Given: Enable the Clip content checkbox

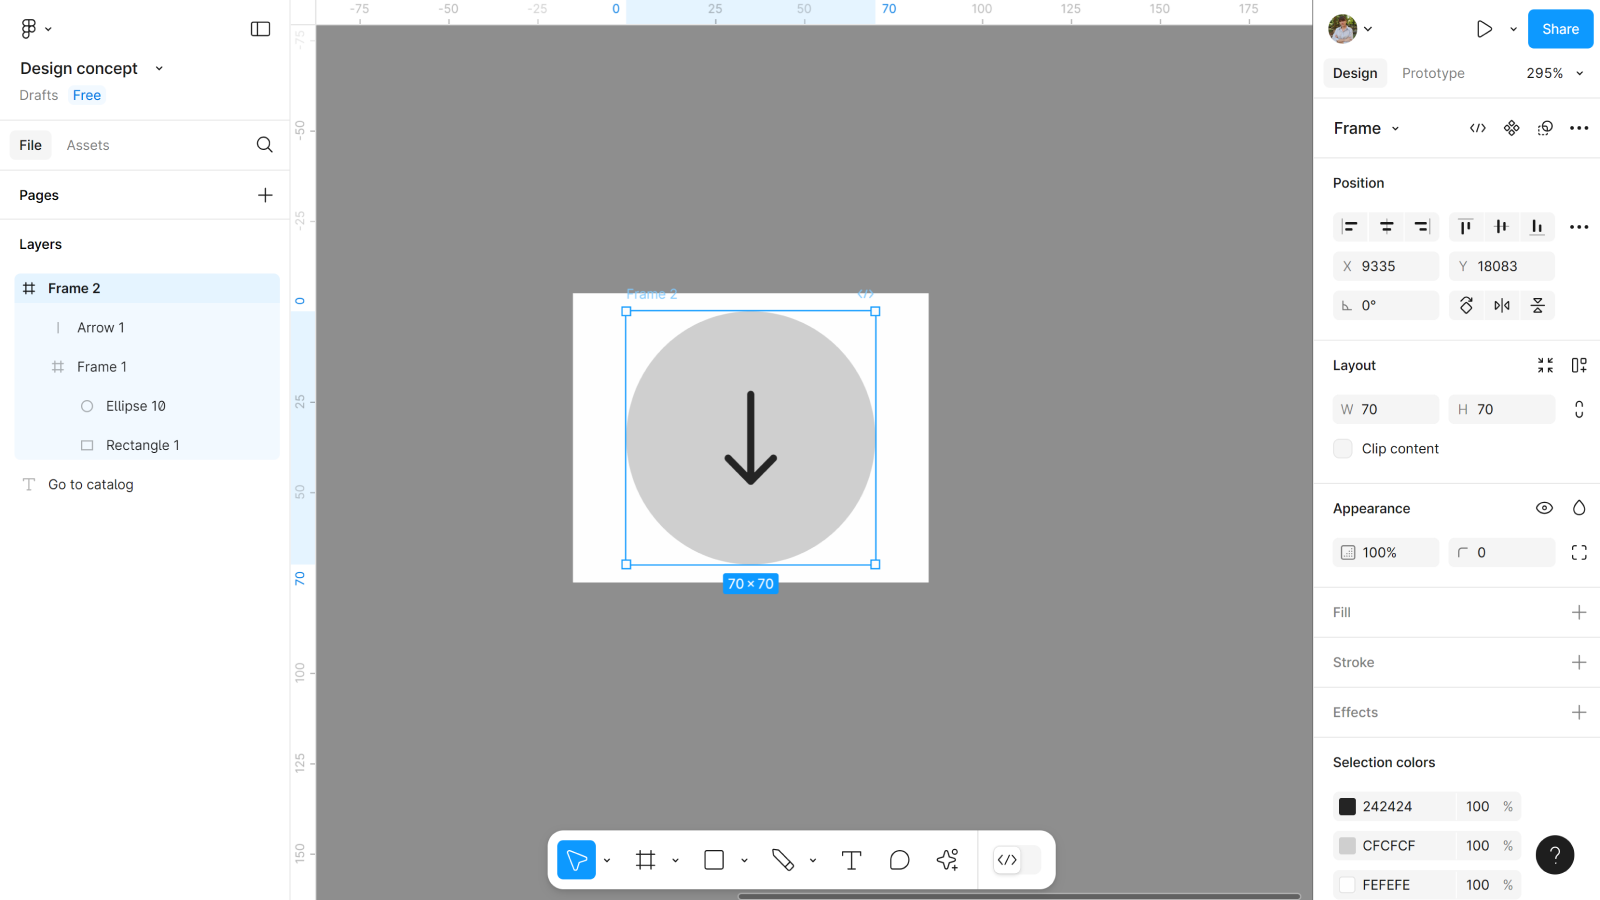Looking at the screenshot, I should point(1343,449).
